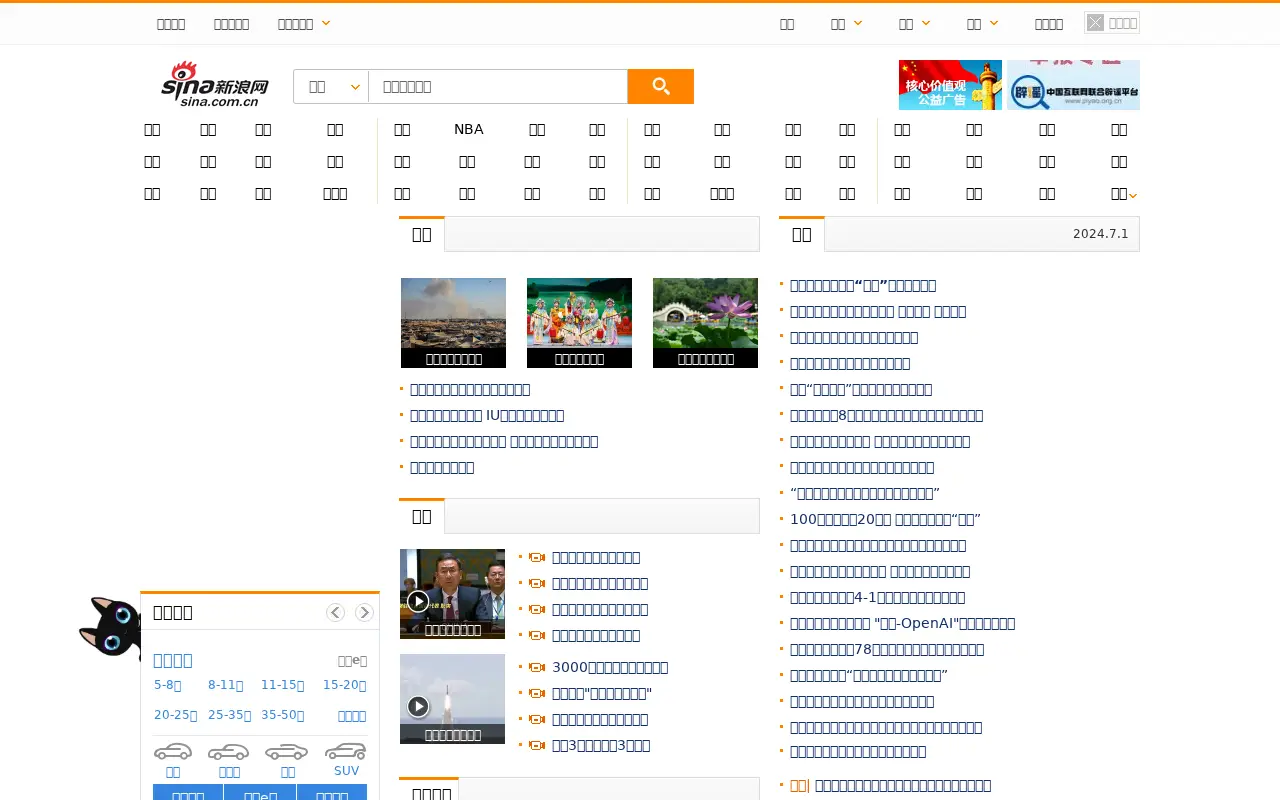Click inside the search text field
Viewport: 1280px width, 800px height.
tap(497, 87)
